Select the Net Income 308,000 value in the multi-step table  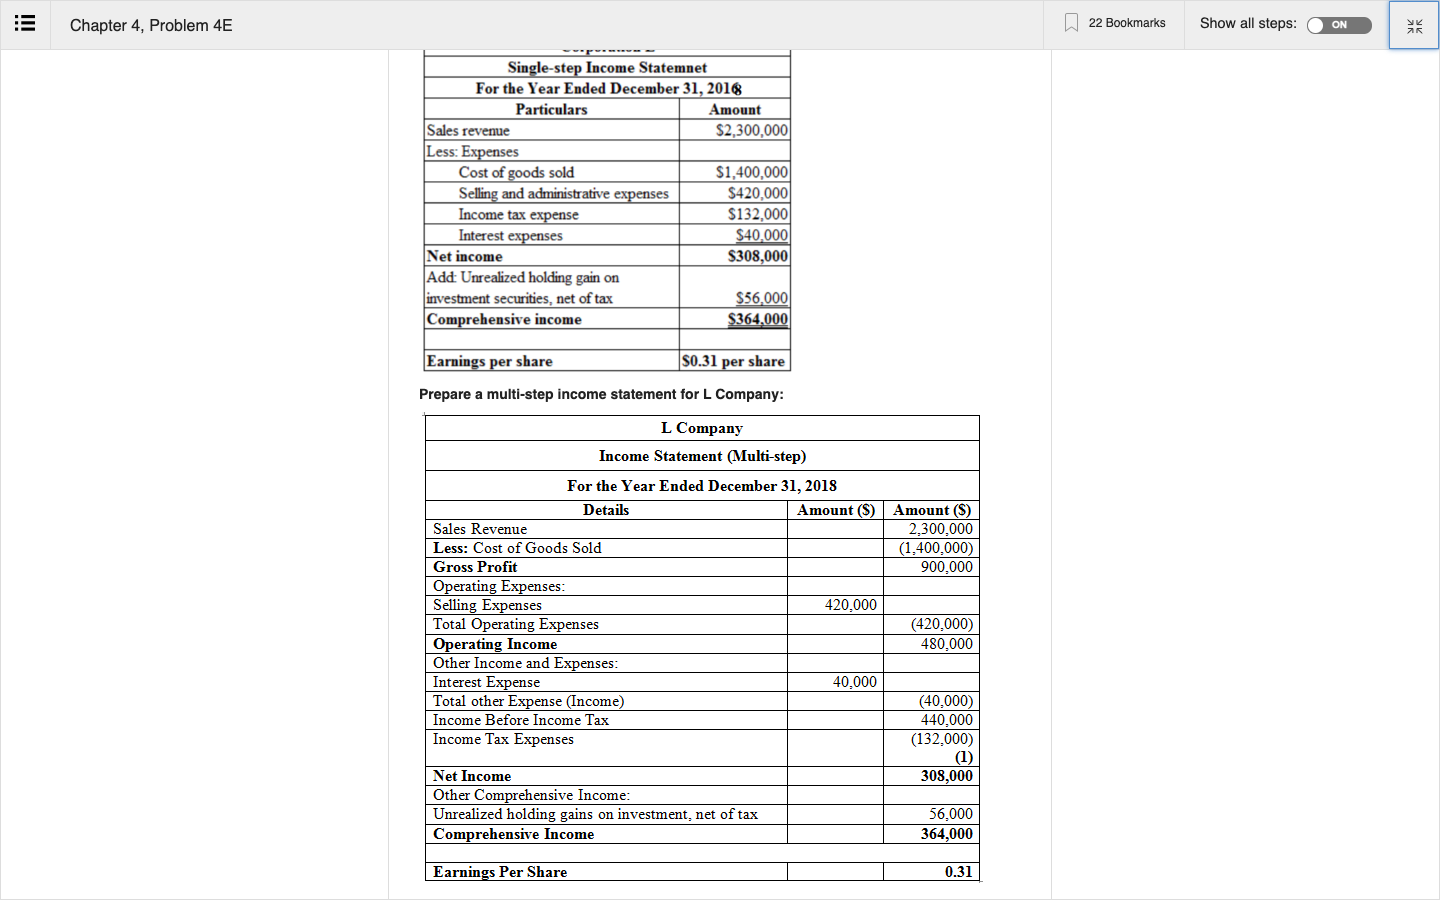946,776
